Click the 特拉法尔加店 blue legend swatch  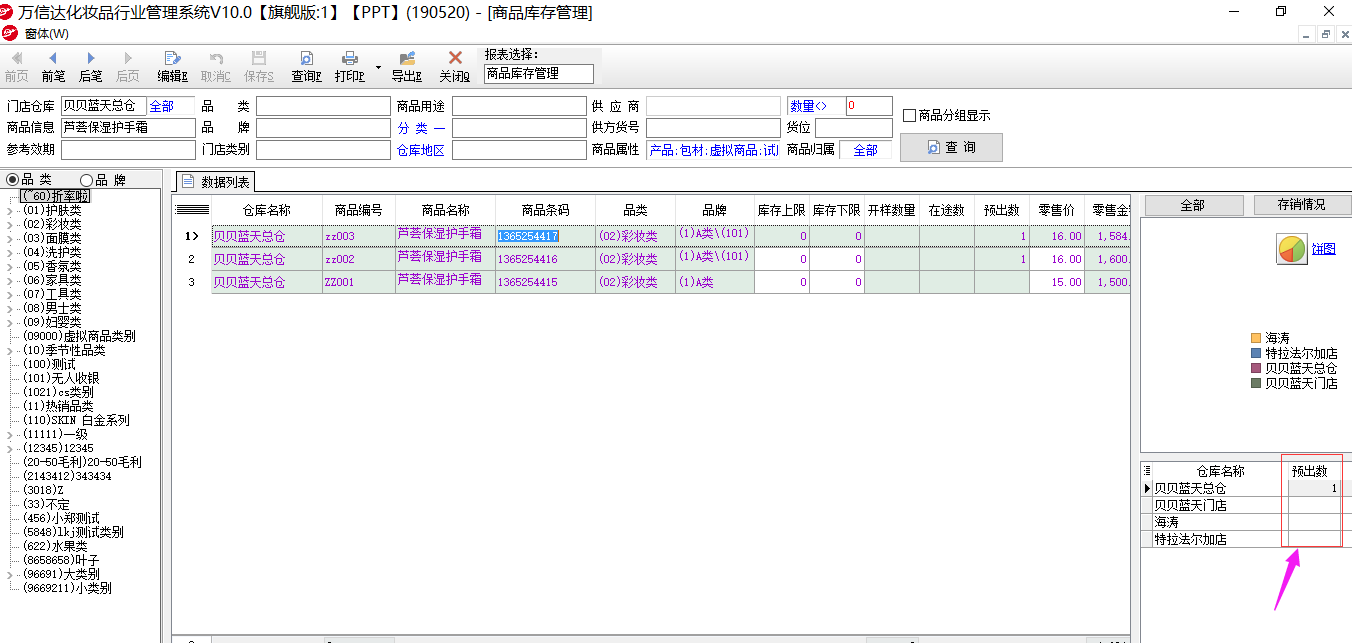click(1257, 354)
